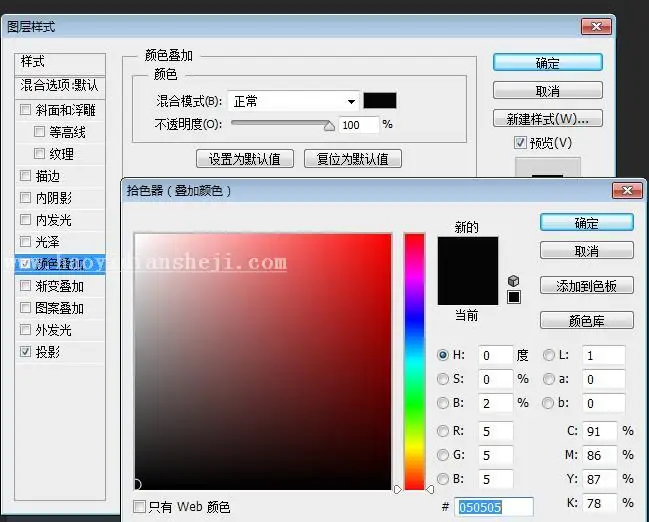Viewport: 649px width, 522px height.
Task: Click the 新建样式(W)... button
Action: tap(548, 119)
